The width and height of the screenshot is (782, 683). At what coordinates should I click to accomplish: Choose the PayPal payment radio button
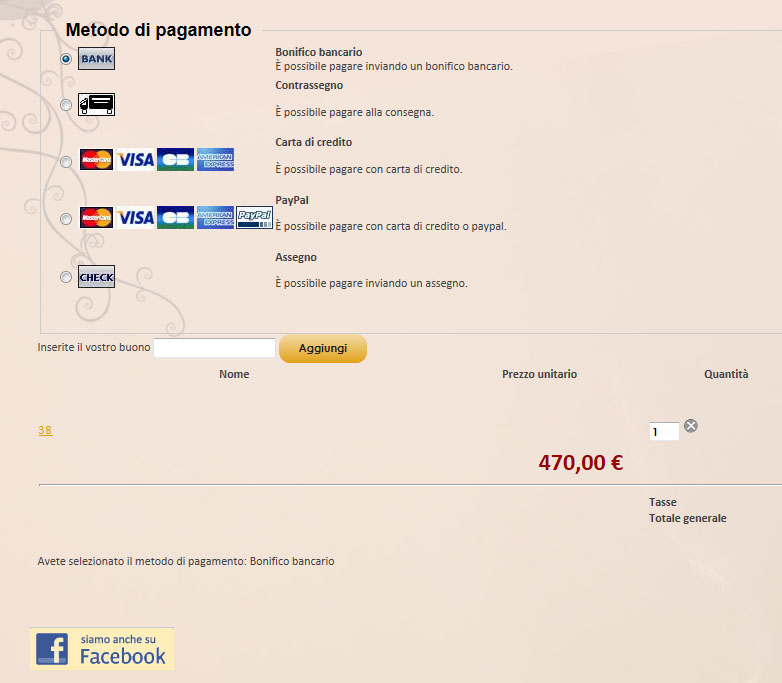(x=66, y=219)
